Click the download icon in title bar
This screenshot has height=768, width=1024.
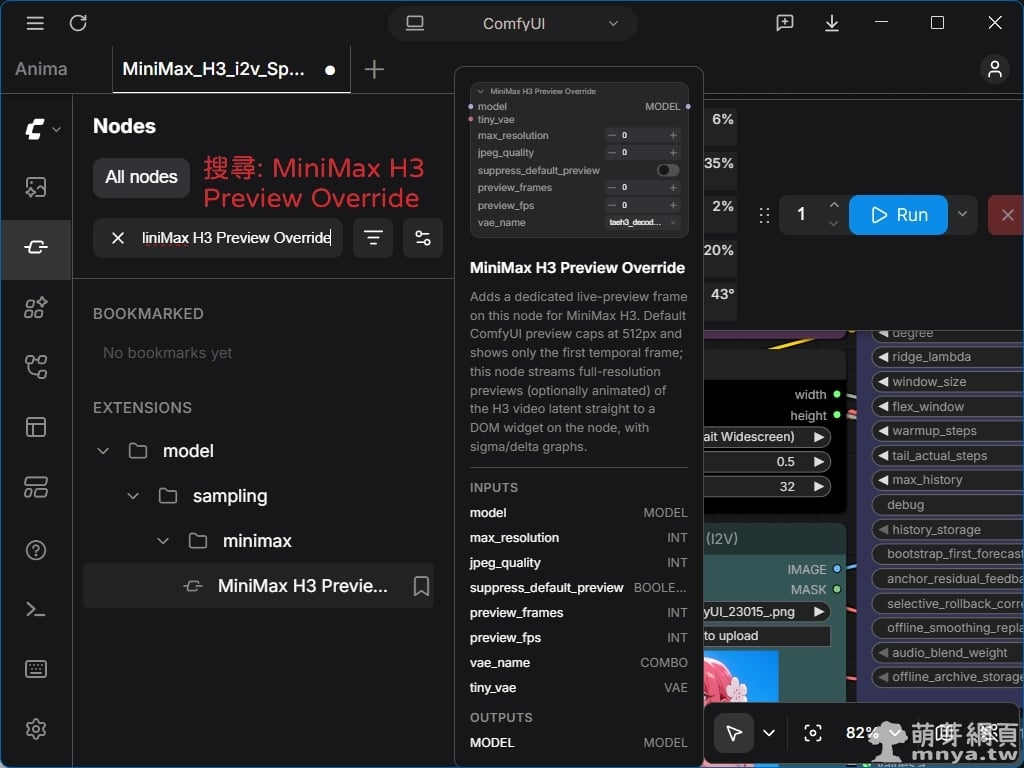click(831, 24)
